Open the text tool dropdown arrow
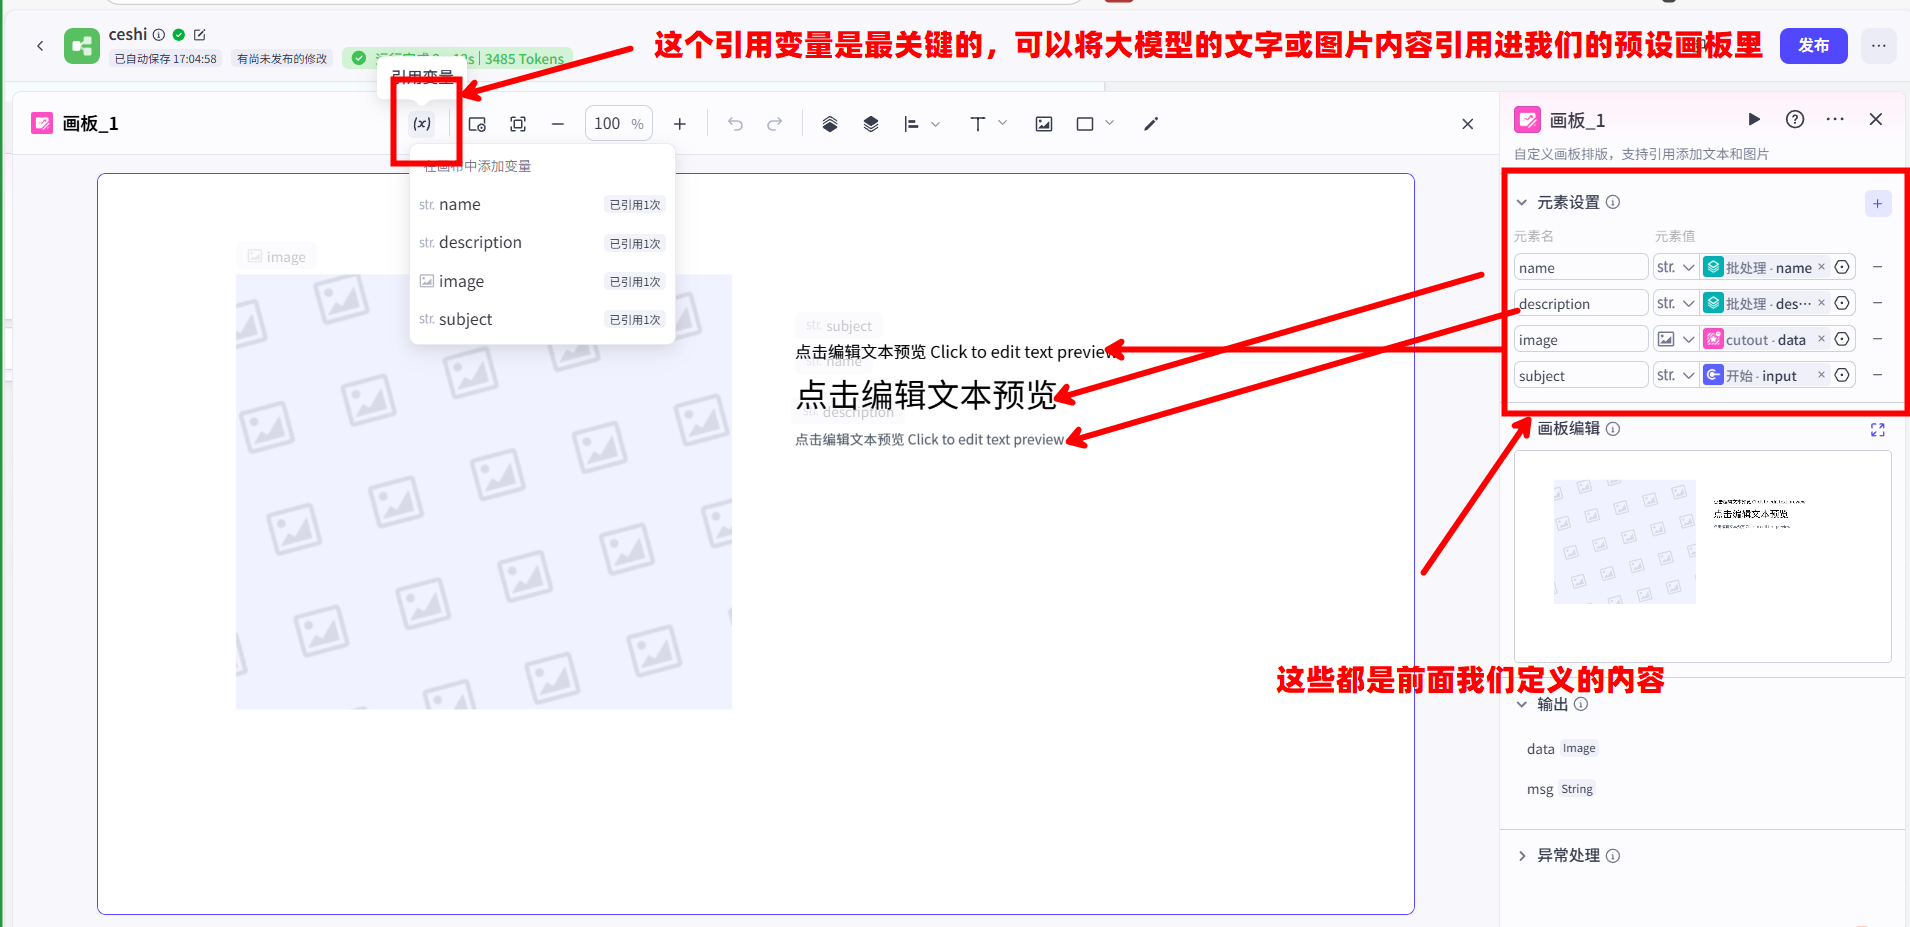The image size is (1910, 927). pos(1002,124)
